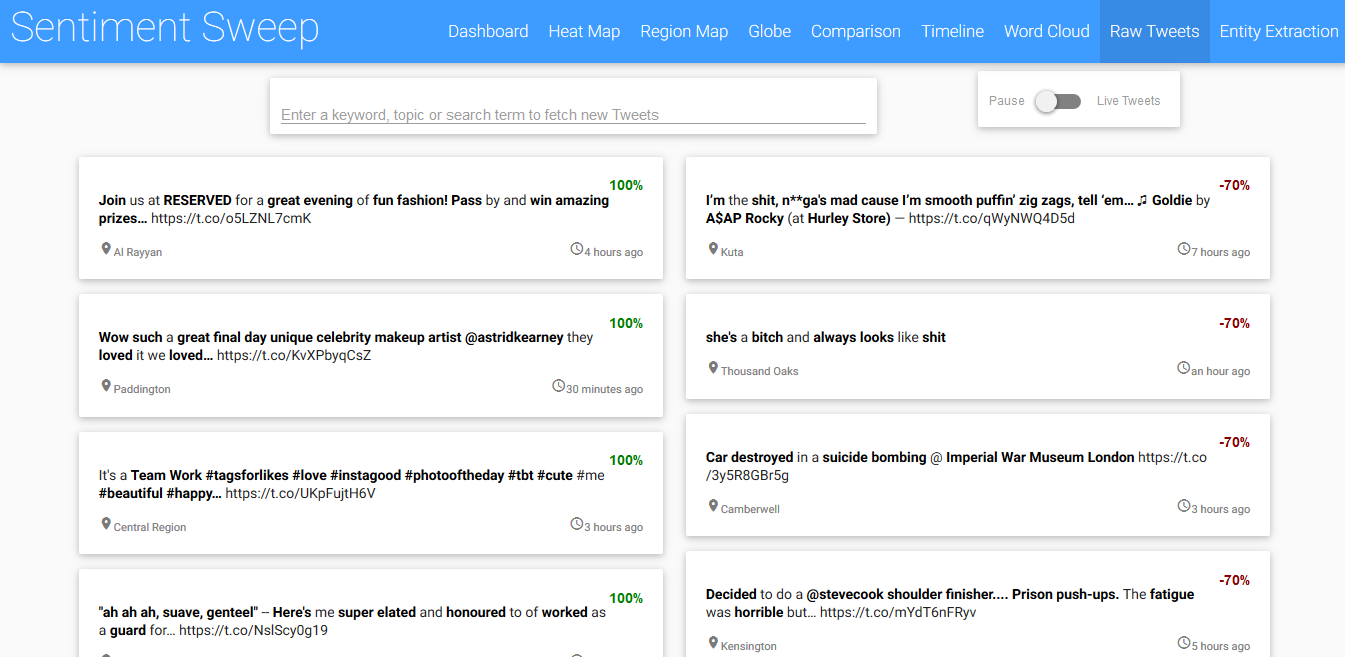Click the Sentiment Sweep logo title
1345x657 pixels.
165,29
